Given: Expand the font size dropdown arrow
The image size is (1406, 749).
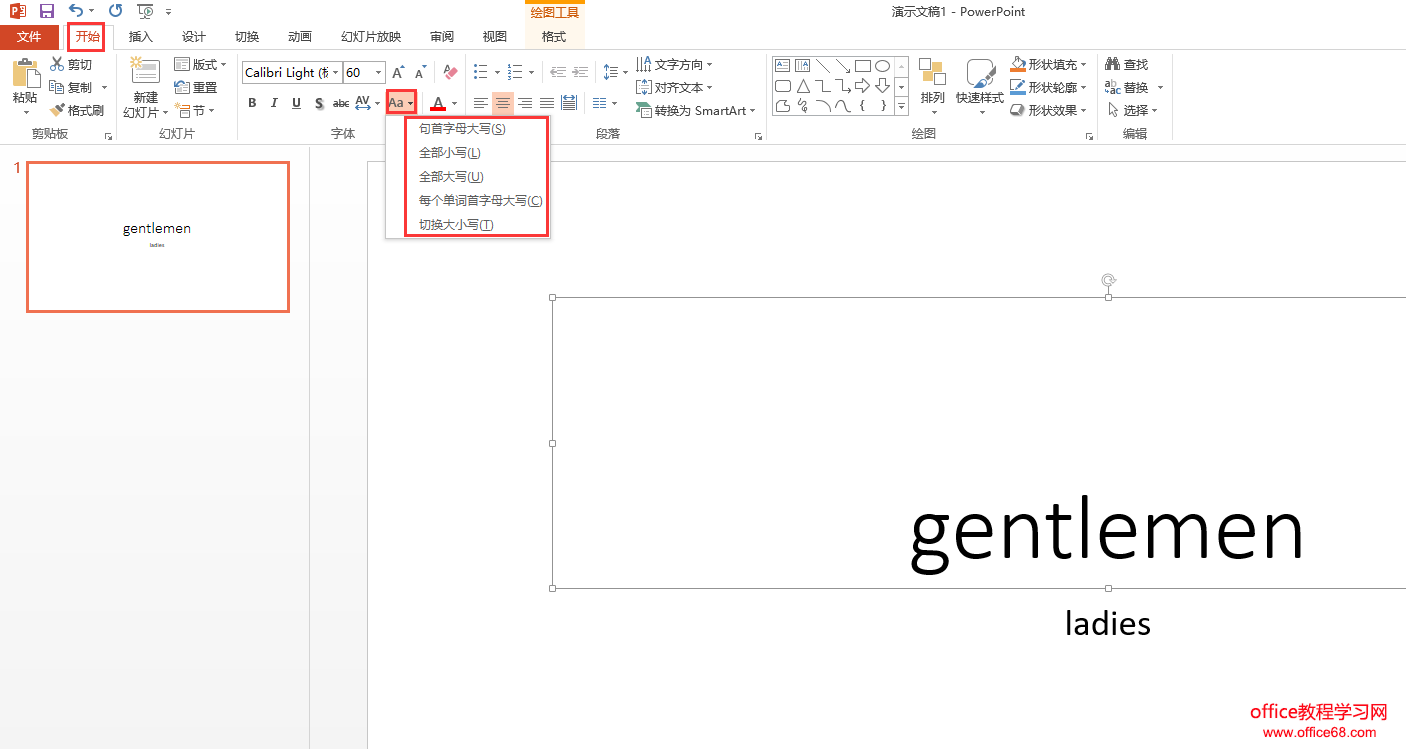Looking at the screenshot, I should 378,72.
